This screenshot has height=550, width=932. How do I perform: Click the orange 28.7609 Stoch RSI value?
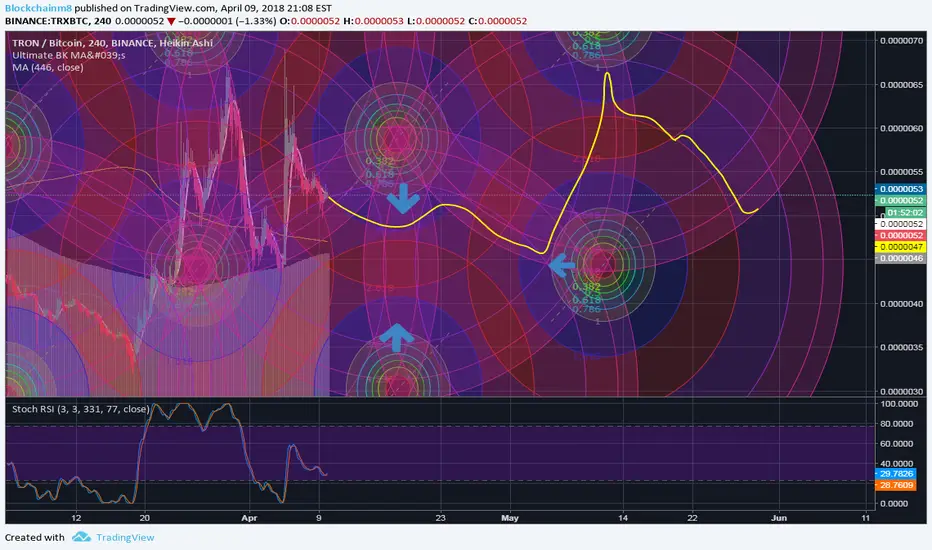point(896,485)
